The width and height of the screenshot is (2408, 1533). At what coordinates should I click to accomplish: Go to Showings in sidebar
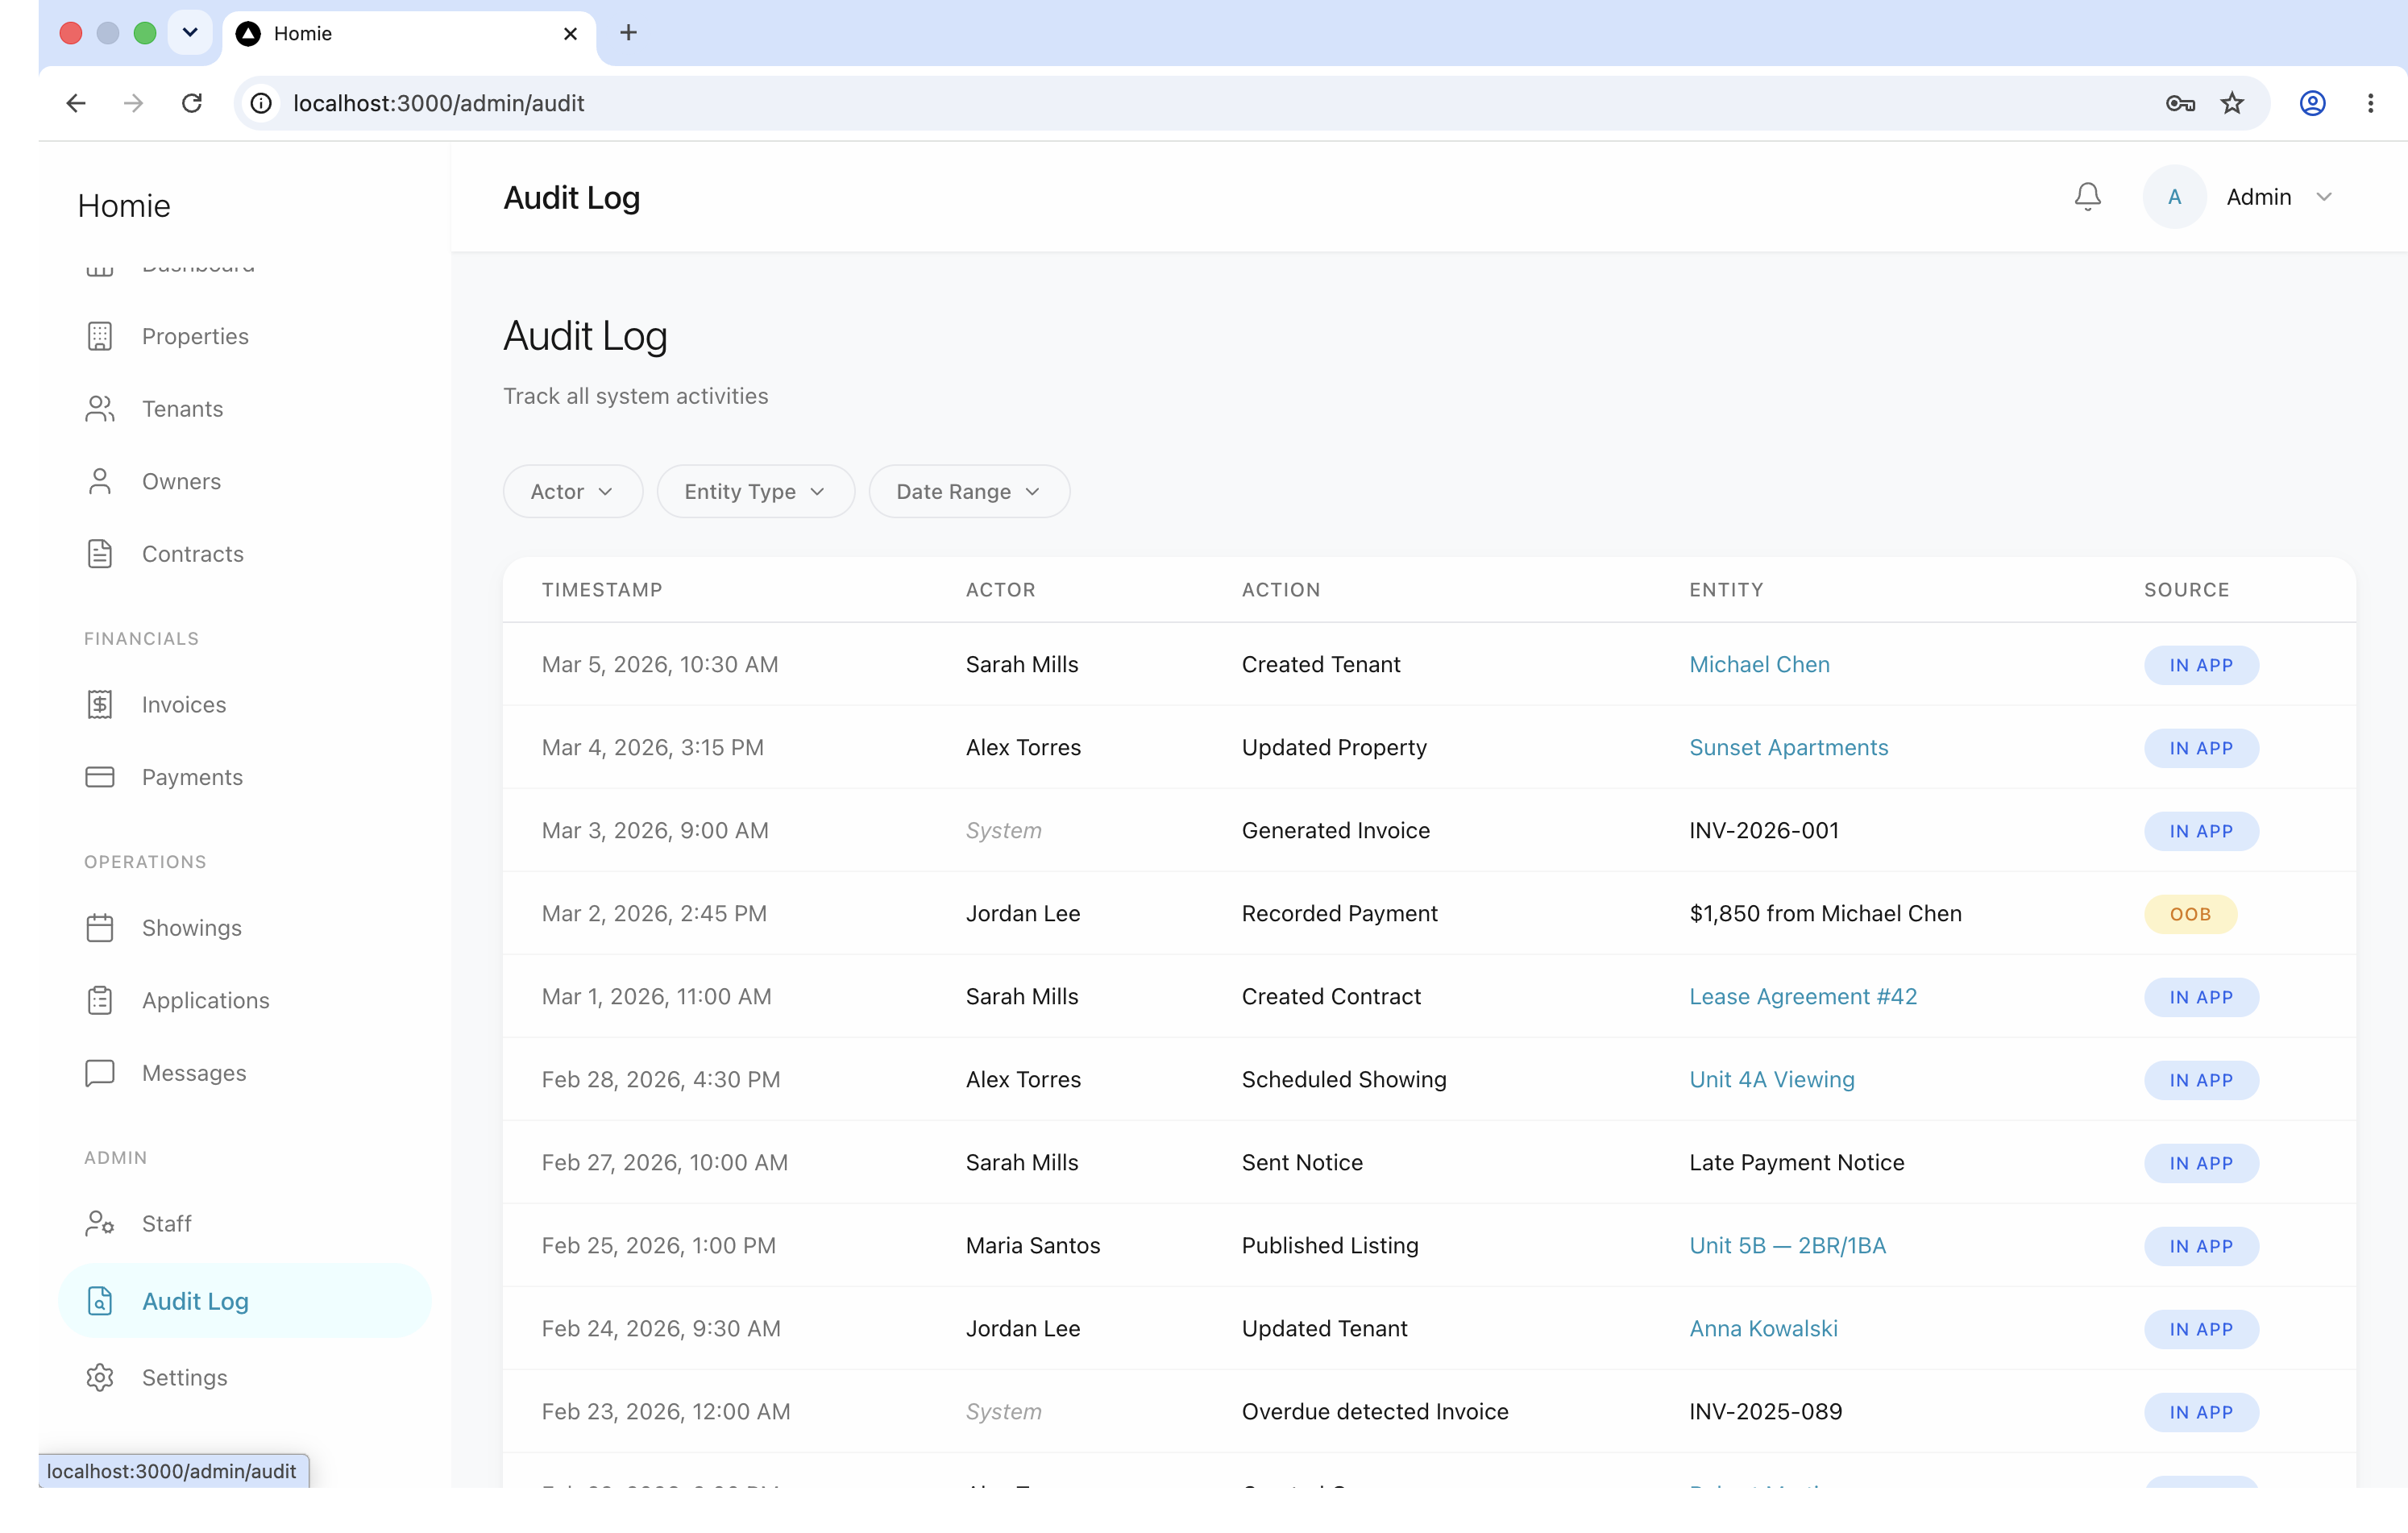[x=244, y=928]
